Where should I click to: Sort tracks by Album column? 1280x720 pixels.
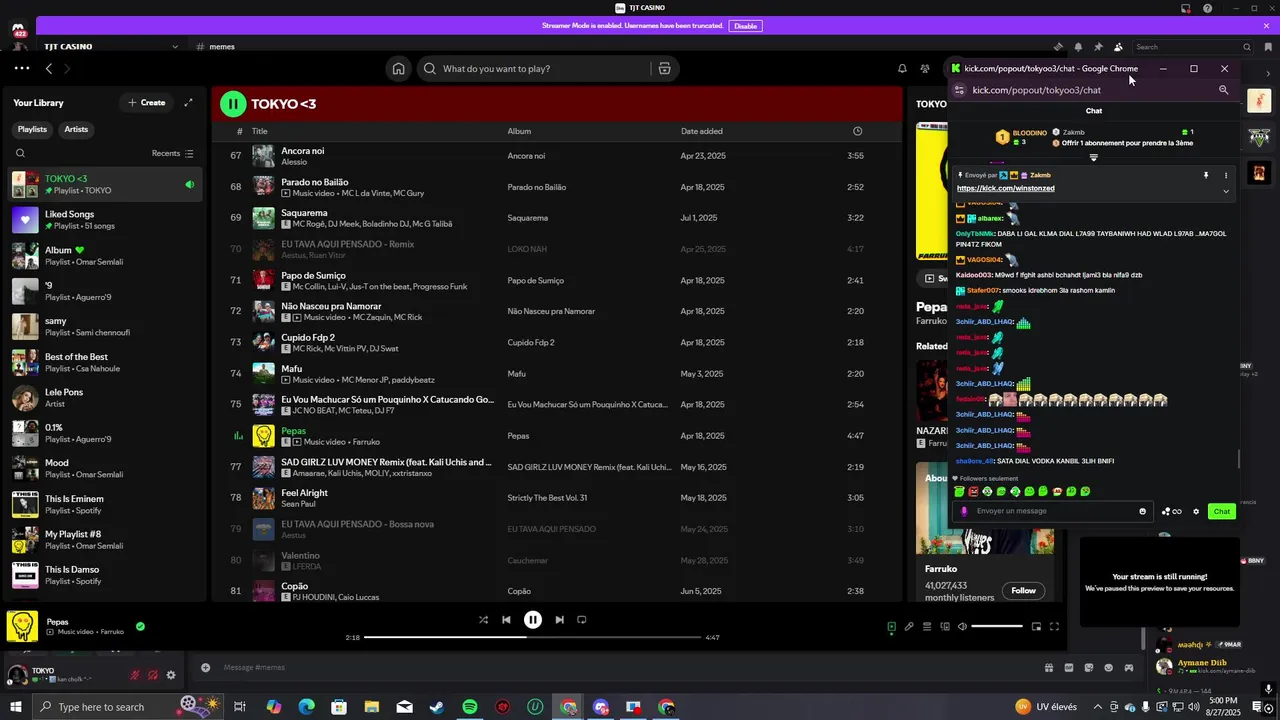pos(519,131)
